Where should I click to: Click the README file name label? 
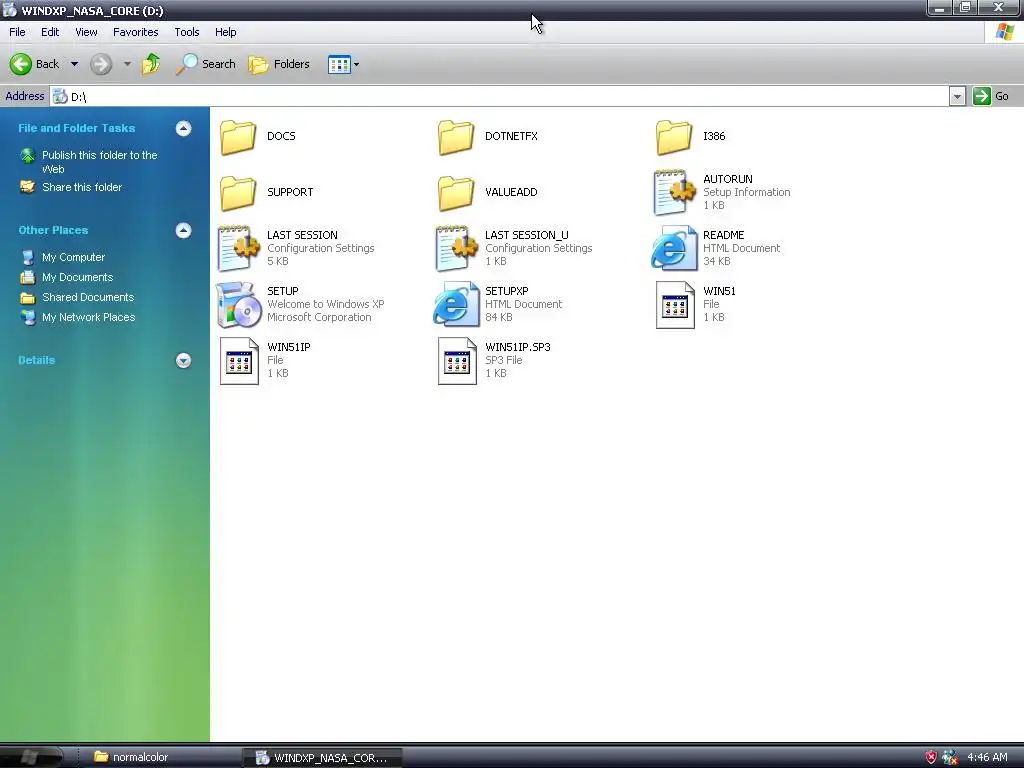click(x=724, y=235)
